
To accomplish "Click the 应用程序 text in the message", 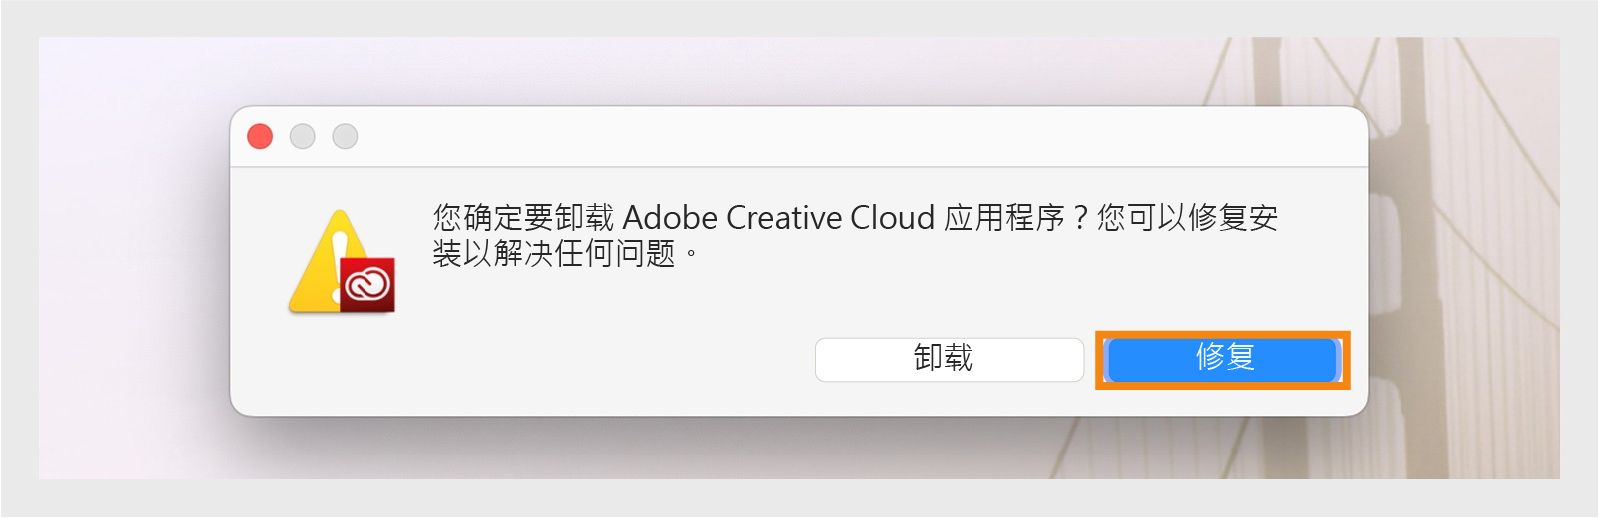I will tap(1004, 218).
